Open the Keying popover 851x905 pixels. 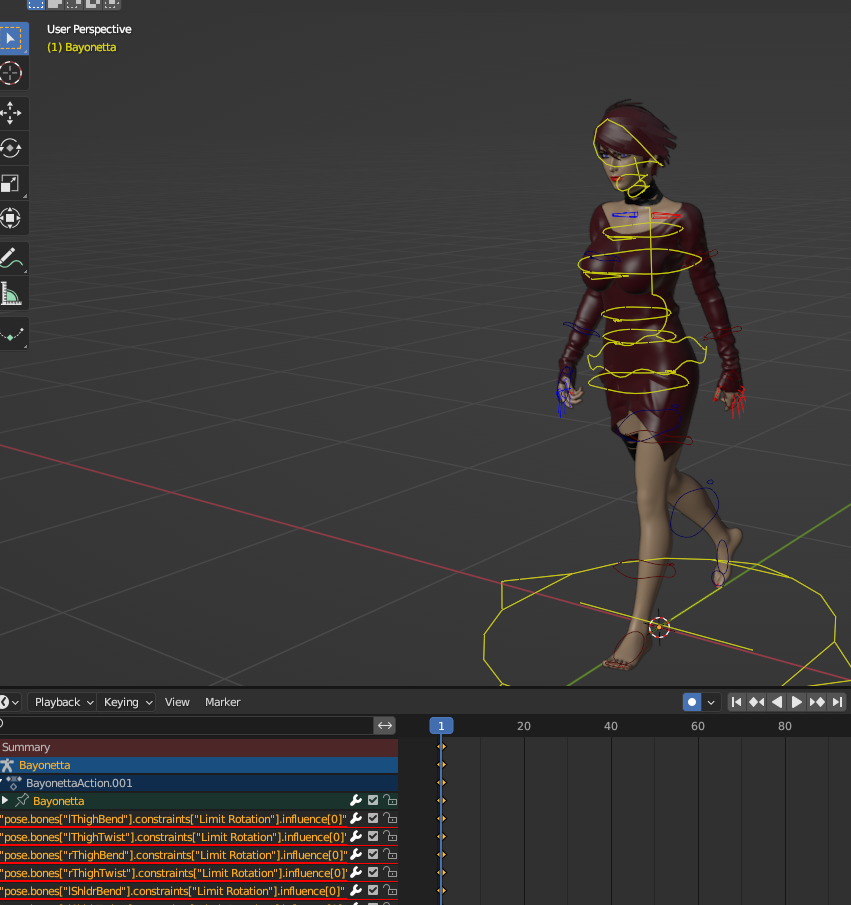(126, 702)
